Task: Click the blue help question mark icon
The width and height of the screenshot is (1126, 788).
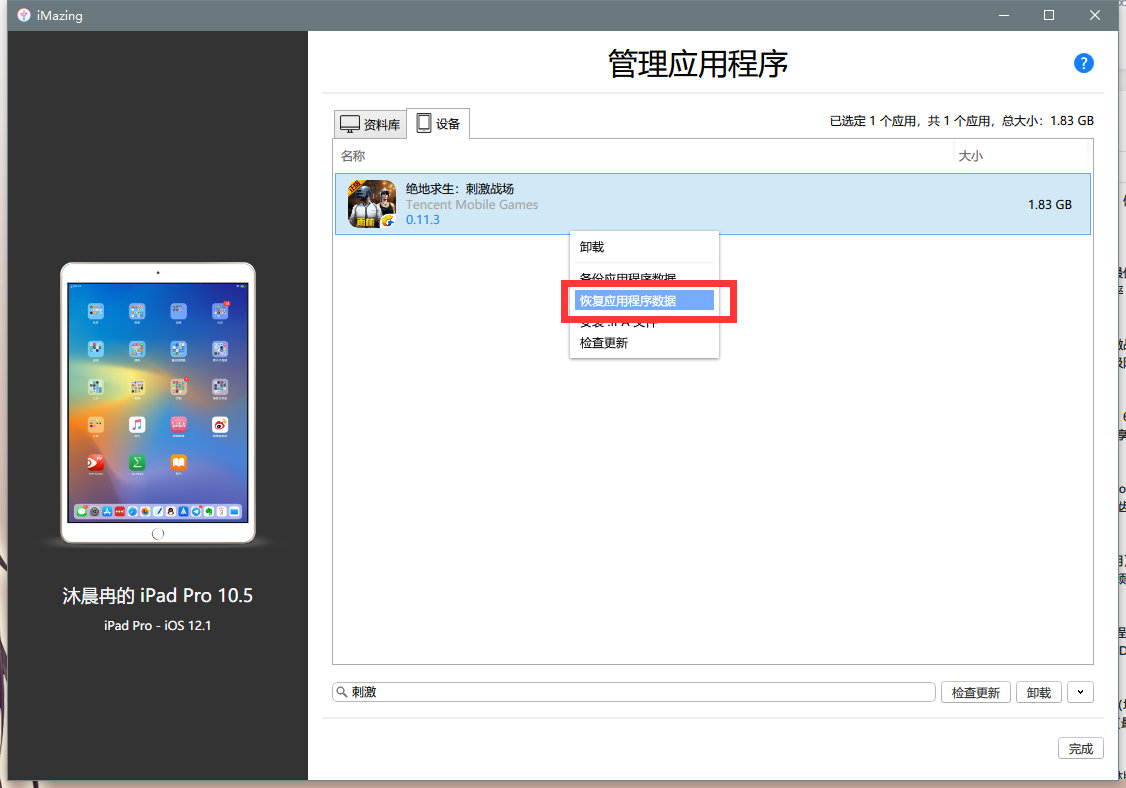Action: [1083, 63]
